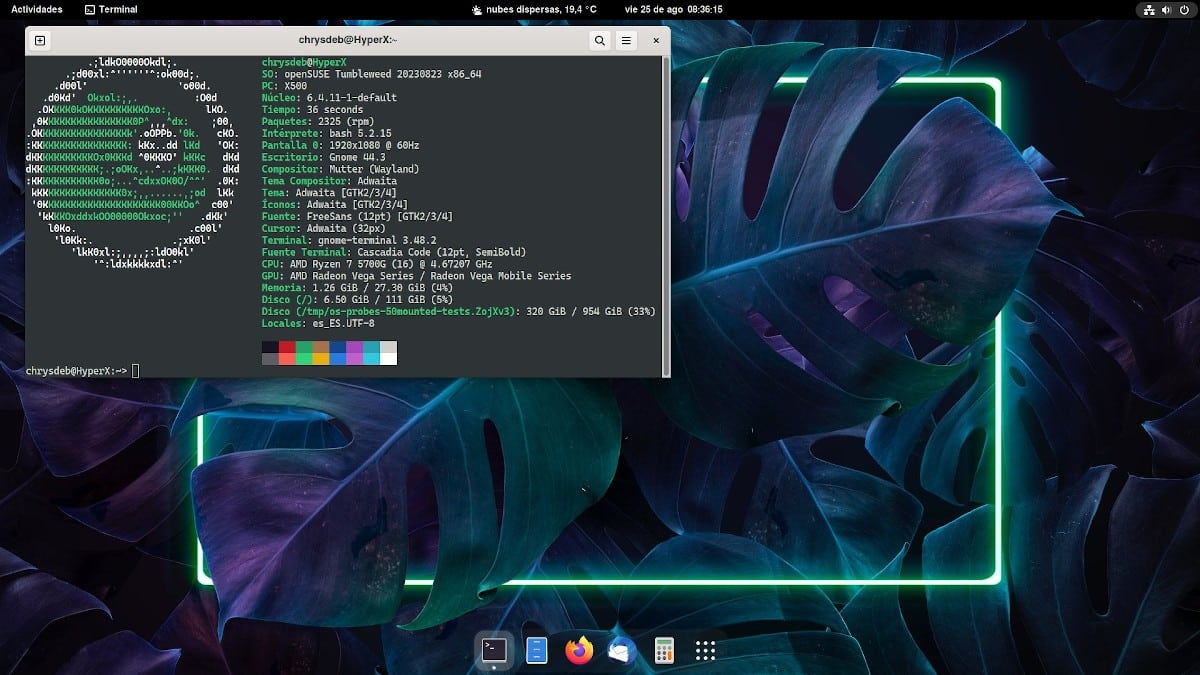This screenshot has height=675, width=1200.
Task: Click the terminal prompt chrysdeb@HyperX:~>
Action: click(x=76, y=371)
